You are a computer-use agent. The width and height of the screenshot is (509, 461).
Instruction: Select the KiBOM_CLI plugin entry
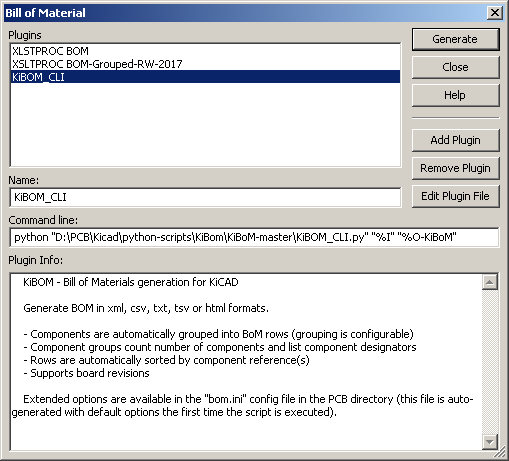[205, 77]
